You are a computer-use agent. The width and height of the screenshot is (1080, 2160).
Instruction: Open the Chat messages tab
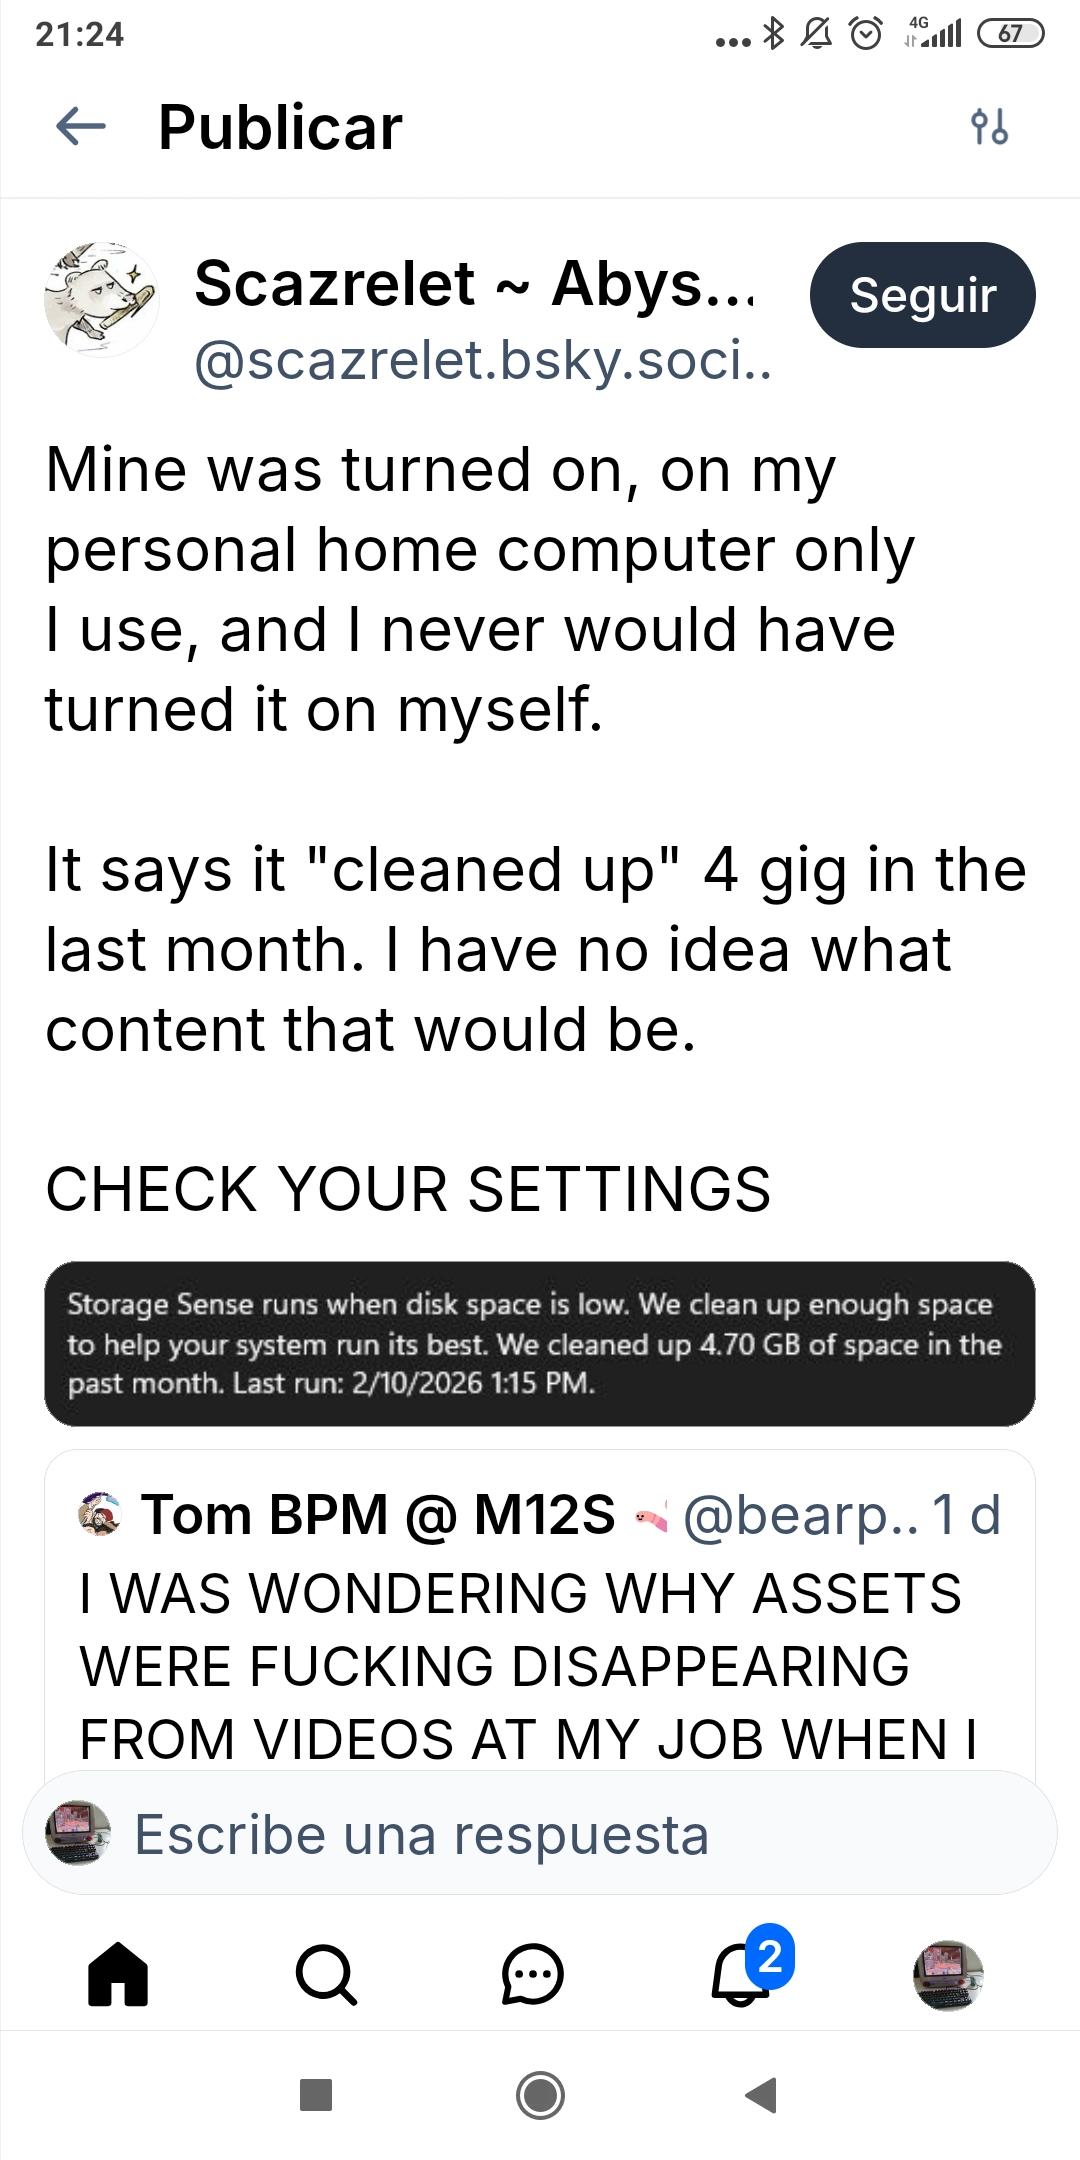tap(532, 1974)
